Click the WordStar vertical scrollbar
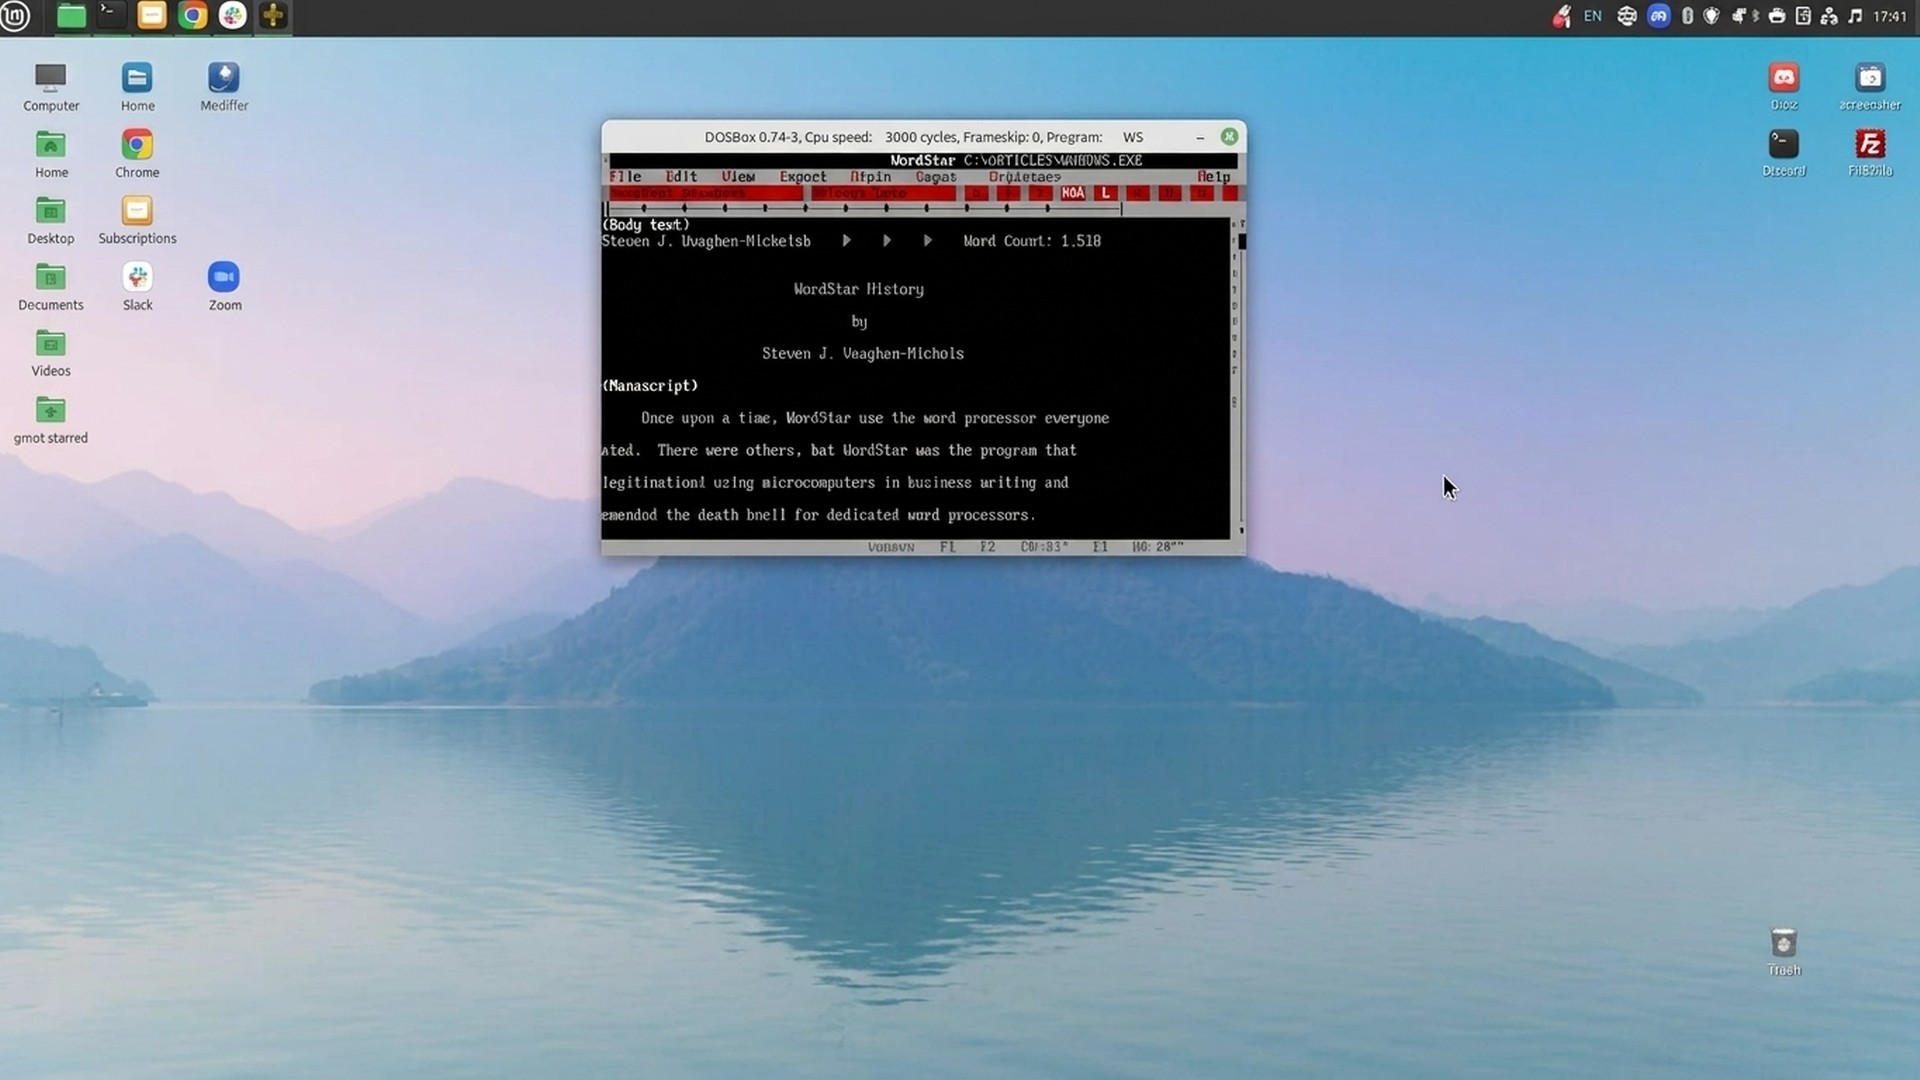 pyautogui.click(x=1241, y=378)
